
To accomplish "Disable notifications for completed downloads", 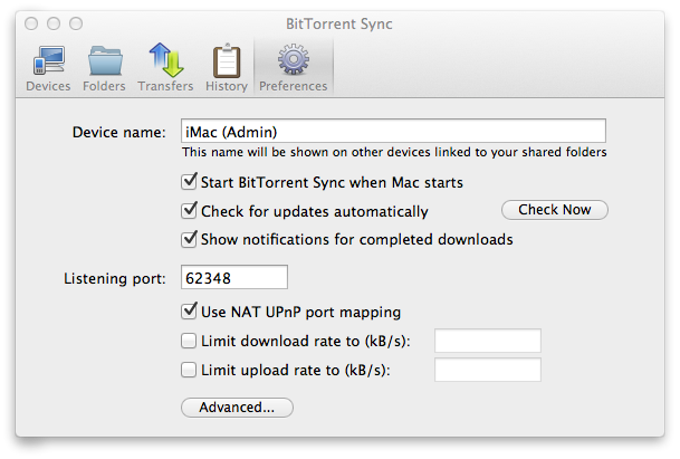I will tap(189, 239).
